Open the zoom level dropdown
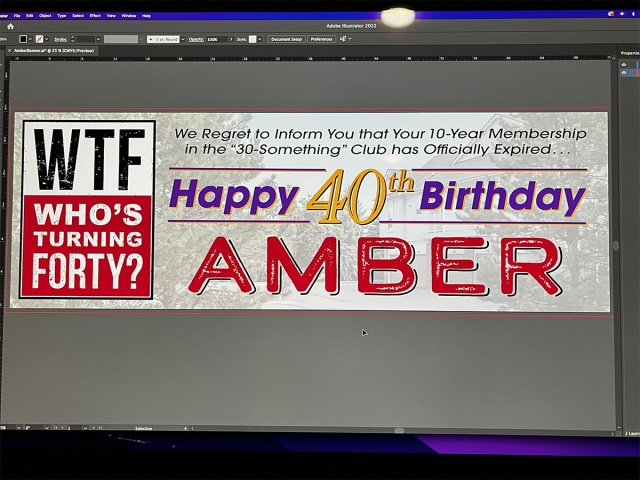The image size is (640, 480). click(x=19, y=428)
